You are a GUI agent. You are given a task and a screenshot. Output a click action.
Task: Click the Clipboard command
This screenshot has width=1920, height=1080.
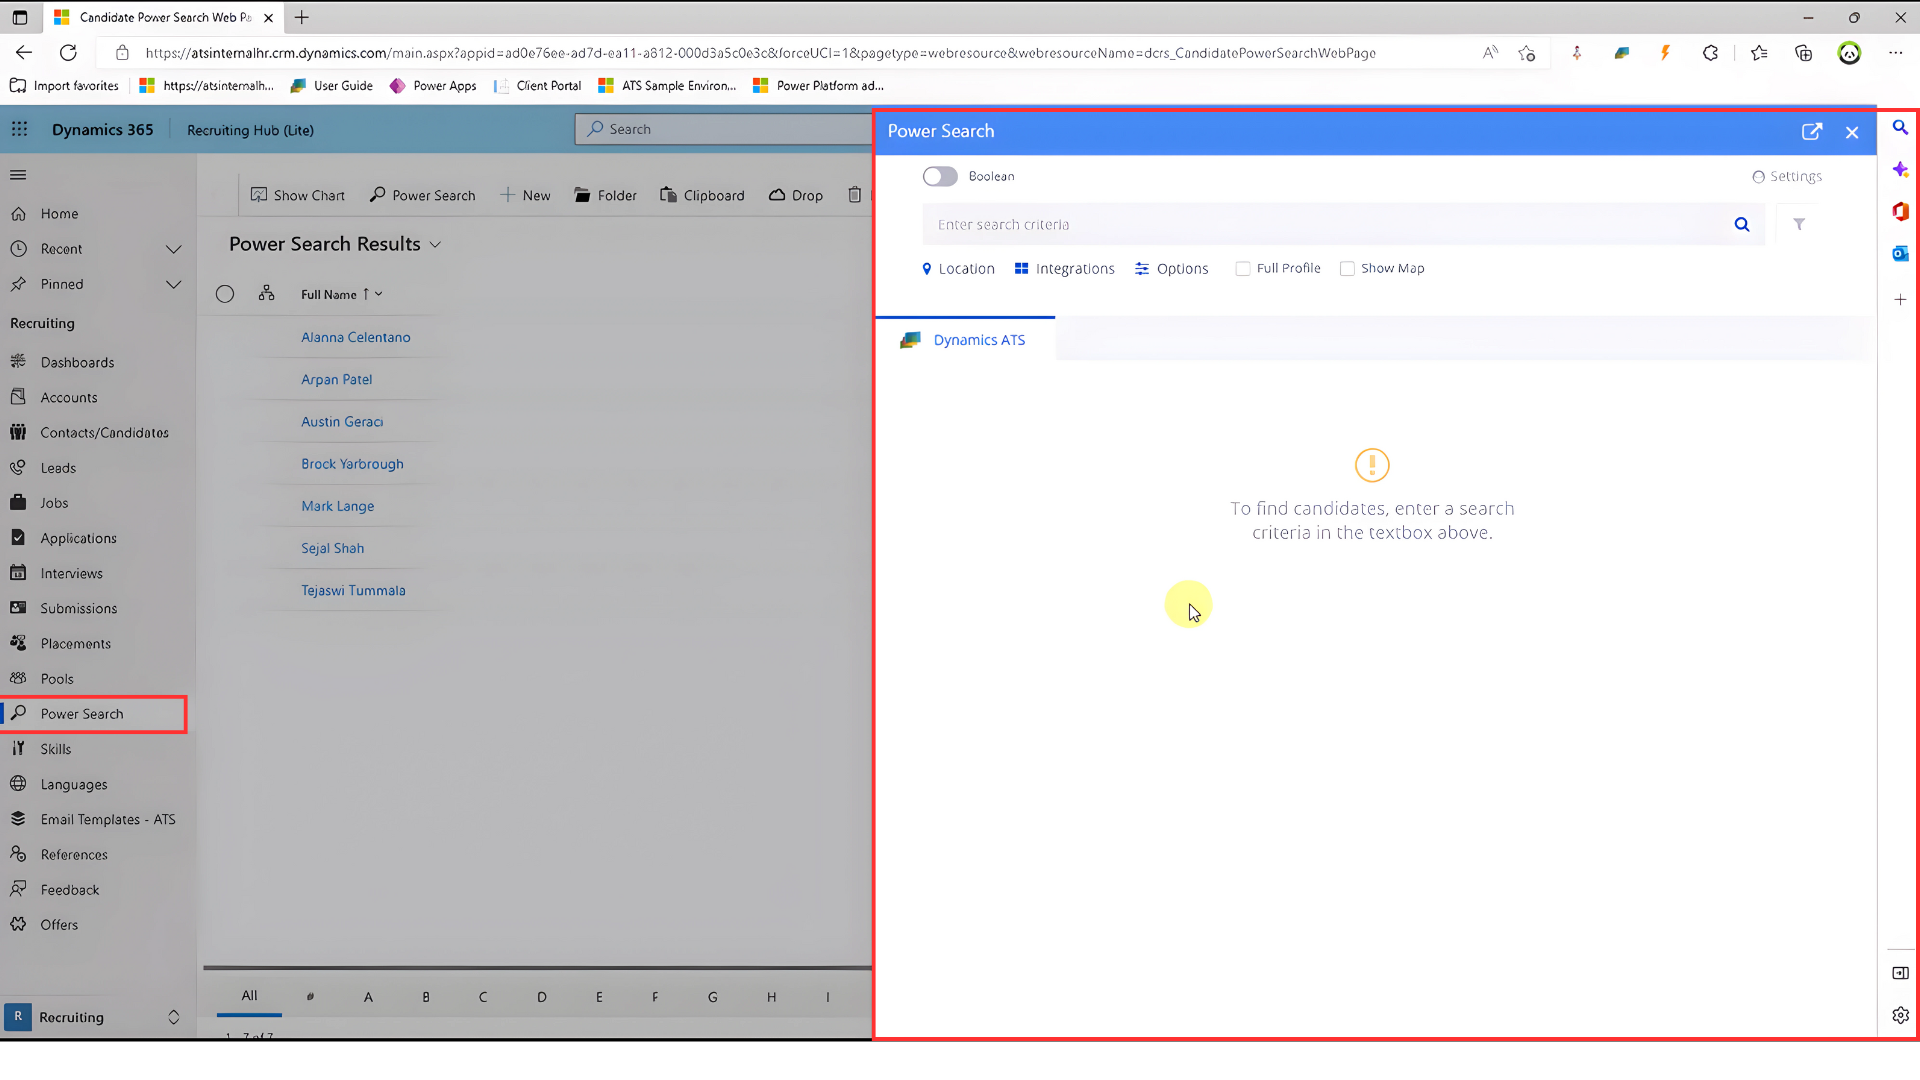pyautogui.click(x=702, y=195)
